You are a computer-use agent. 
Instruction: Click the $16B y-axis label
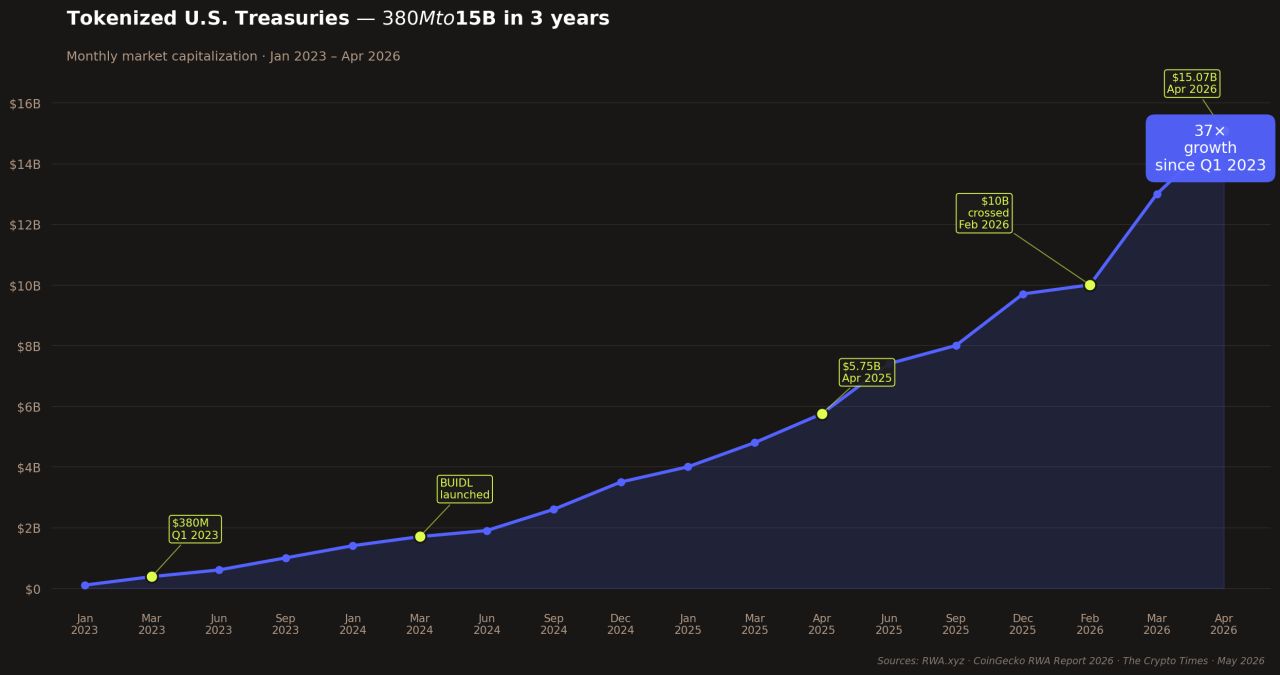click(25, 103)
